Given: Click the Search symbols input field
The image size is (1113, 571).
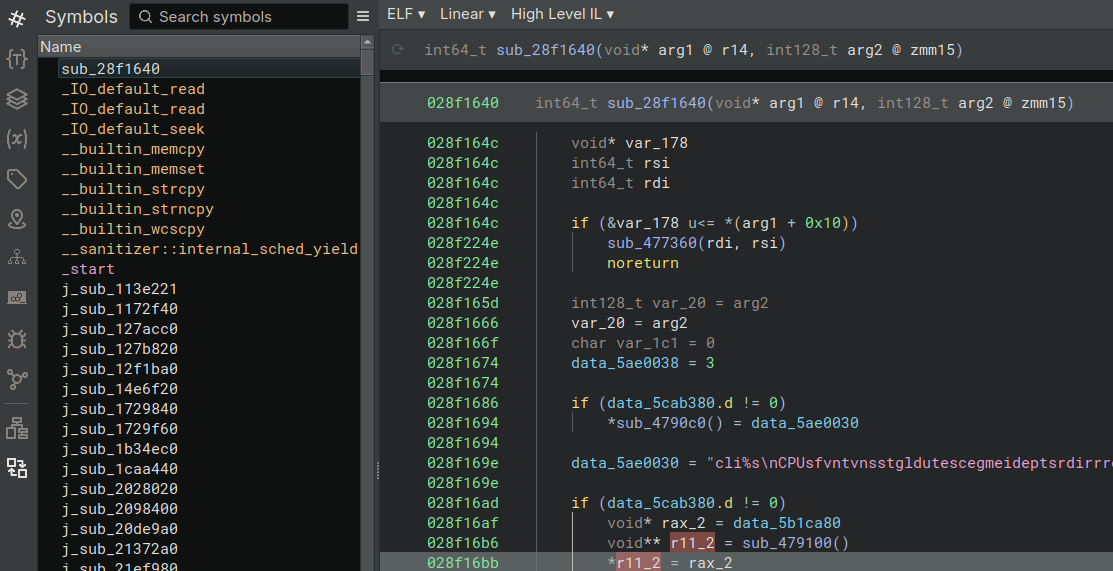Looking at the screenshot, I should (240, 17).
